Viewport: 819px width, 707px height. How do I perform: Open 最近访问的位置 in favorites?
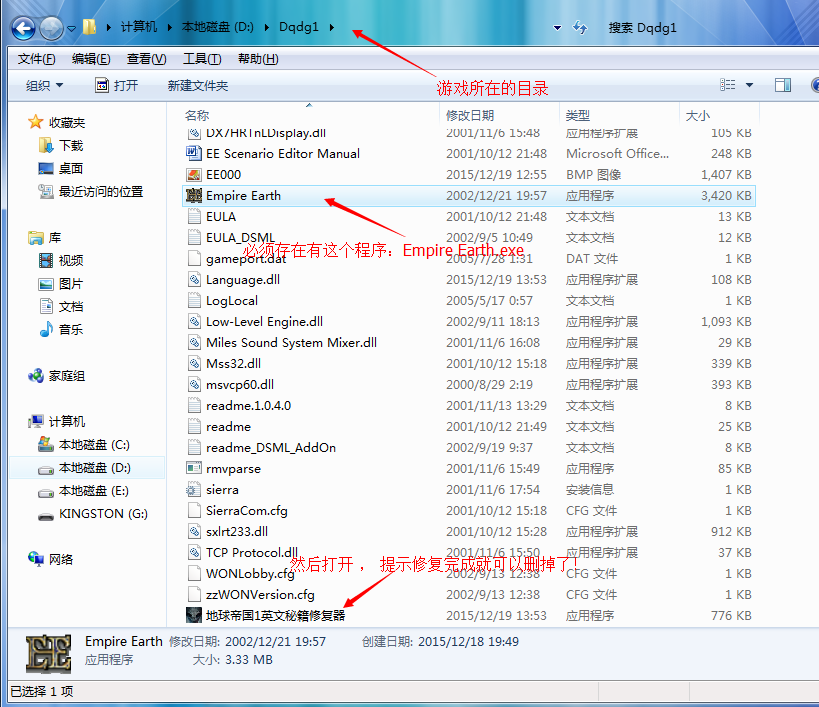coord(101,192)
